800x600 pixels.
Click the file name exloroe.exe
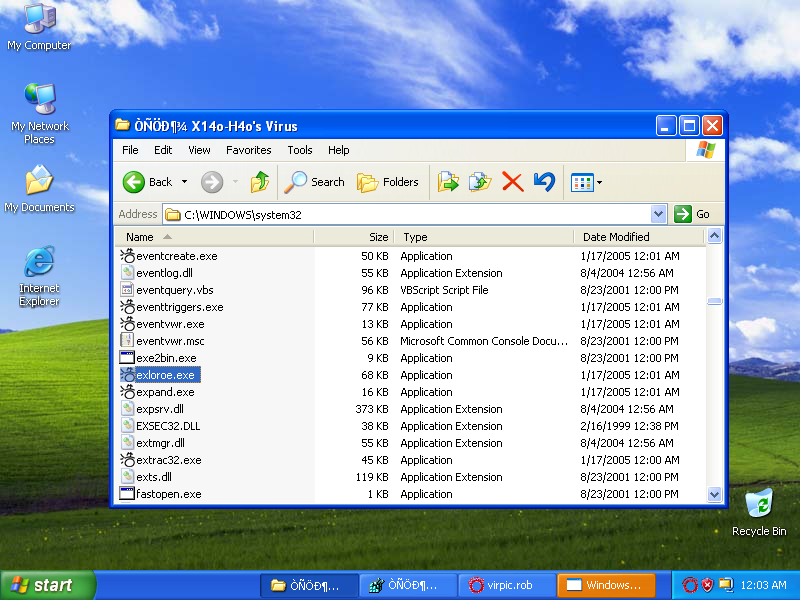click(165, 375)
